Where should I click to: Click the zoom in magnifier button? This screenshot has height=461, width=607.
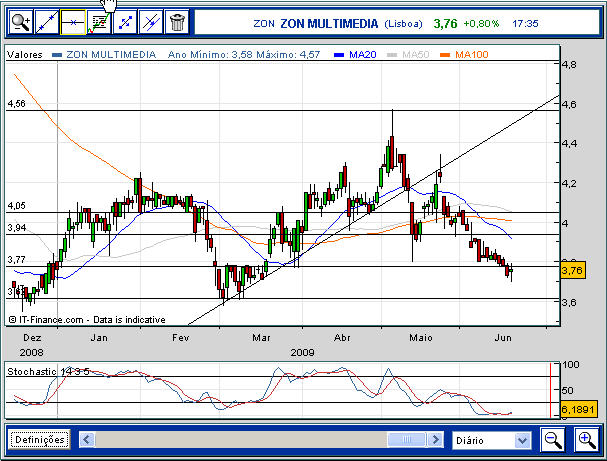[x=587, y=439]
